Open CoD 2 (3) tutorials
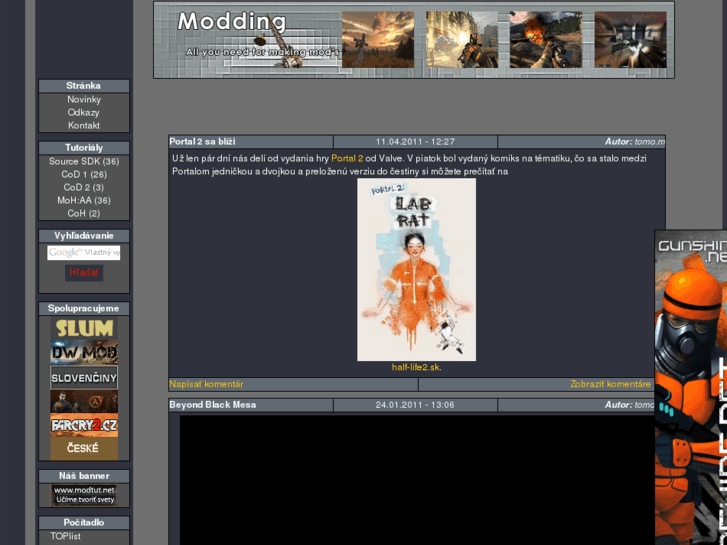Image resolution: width=727 pixels, height=545 pixels. point(84,187)
